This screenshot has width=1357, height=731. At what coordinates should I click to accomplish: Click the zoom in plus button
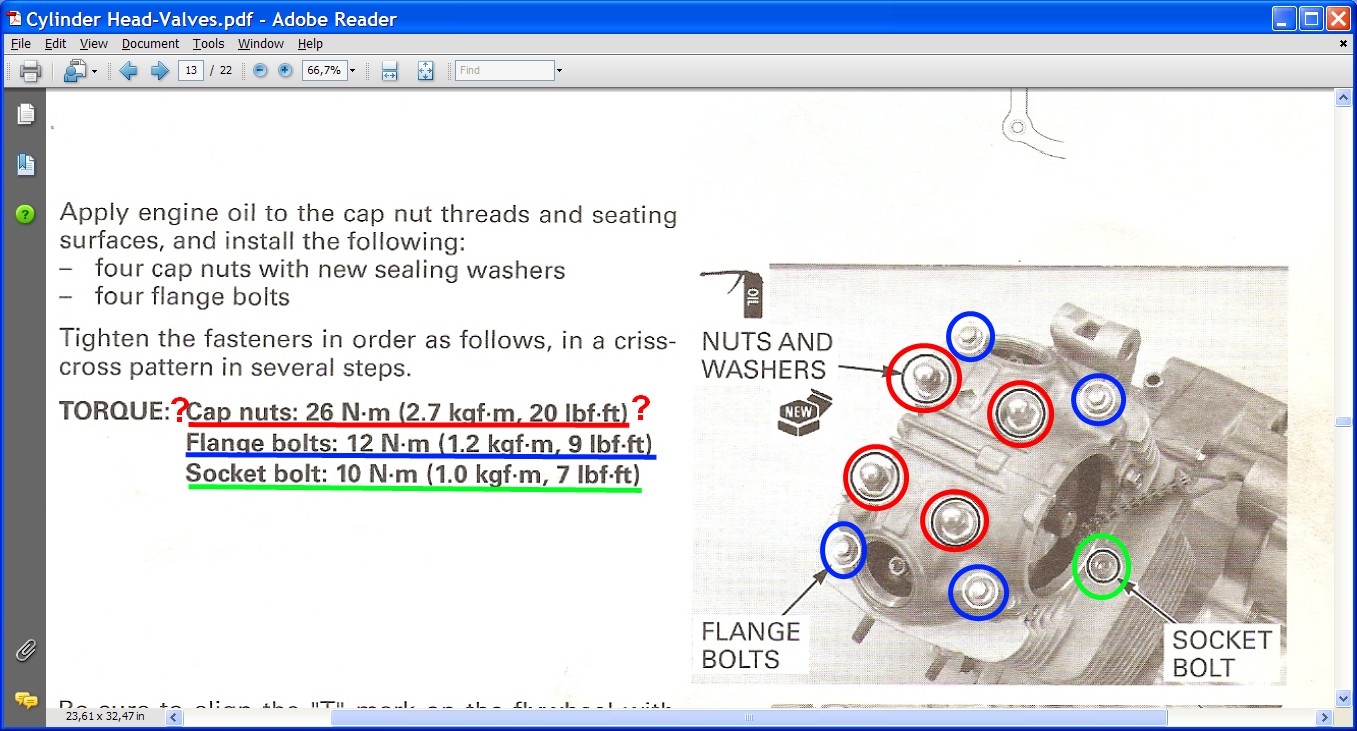[285, 71]
